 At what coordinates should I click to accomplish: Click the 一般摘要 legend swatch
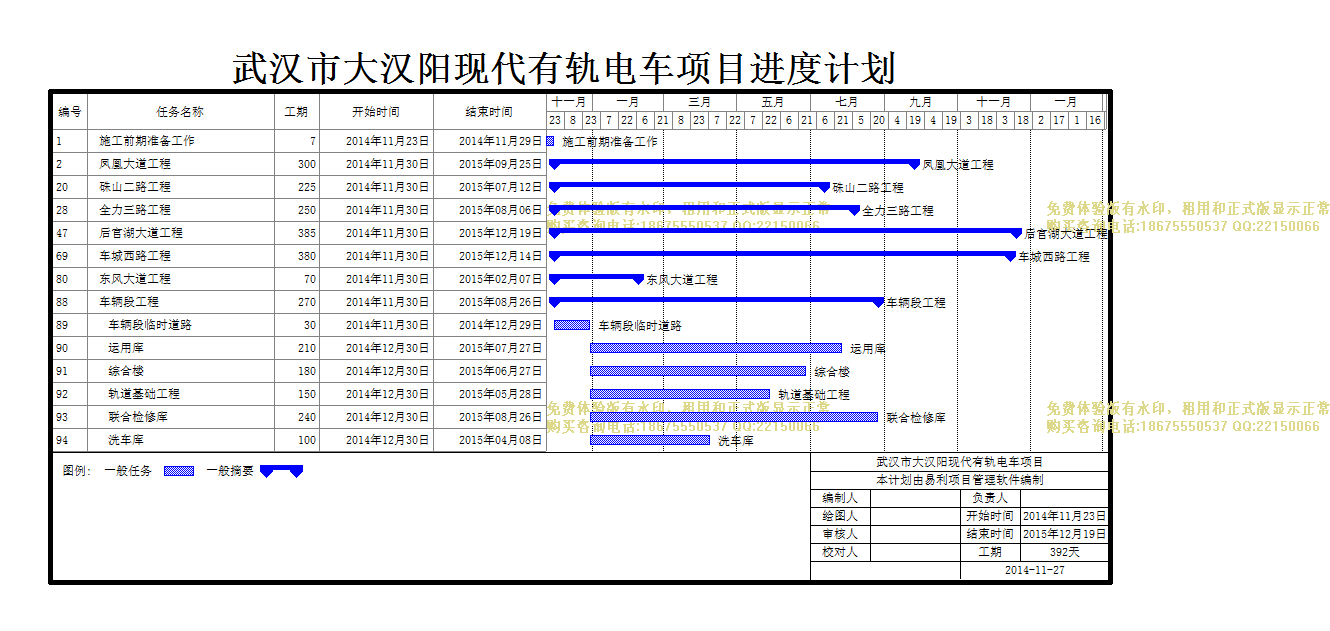281,470
